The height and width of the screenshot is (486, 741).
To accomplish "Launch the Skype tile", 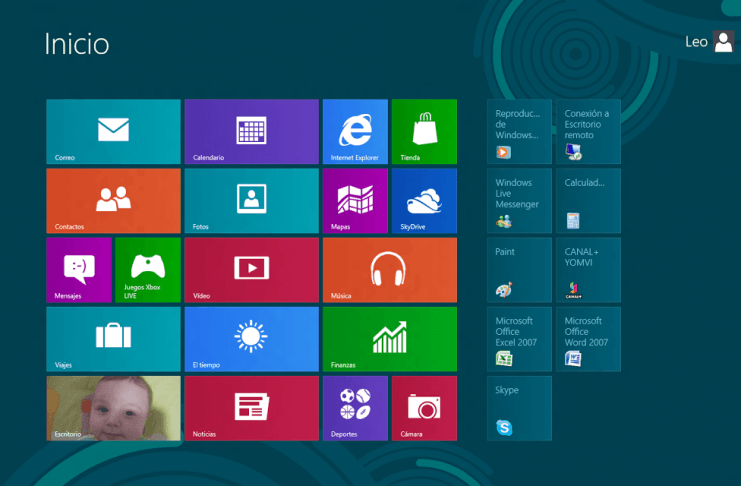I will coord(519,408).
